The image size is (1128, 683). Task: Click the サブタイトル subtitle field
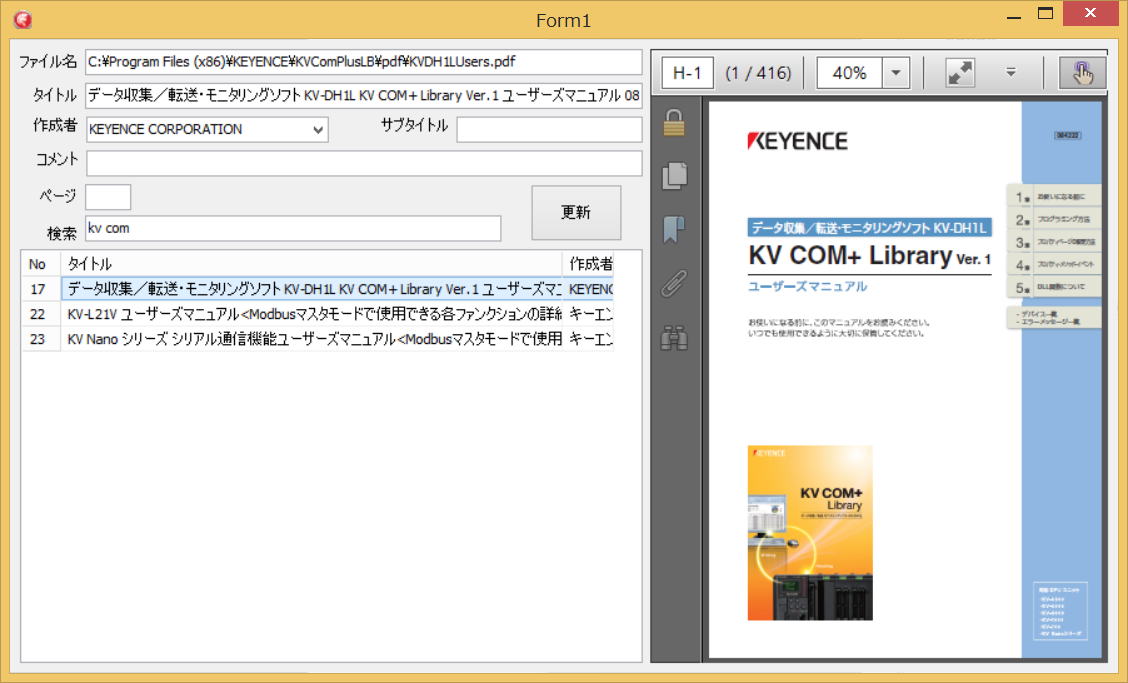coord(550,130)
